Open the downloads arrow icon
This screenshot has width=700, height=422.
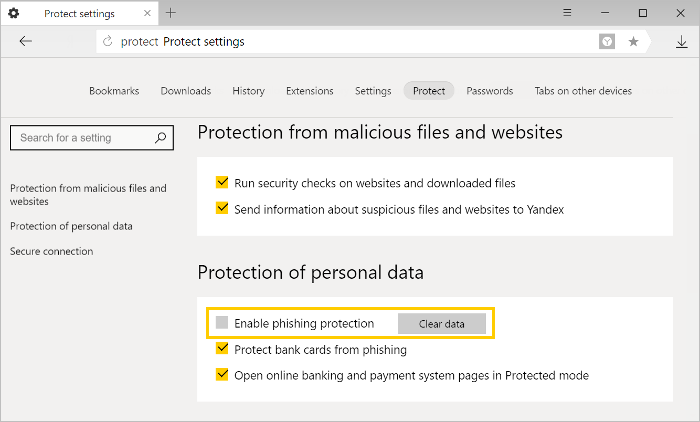click(681, 42)
